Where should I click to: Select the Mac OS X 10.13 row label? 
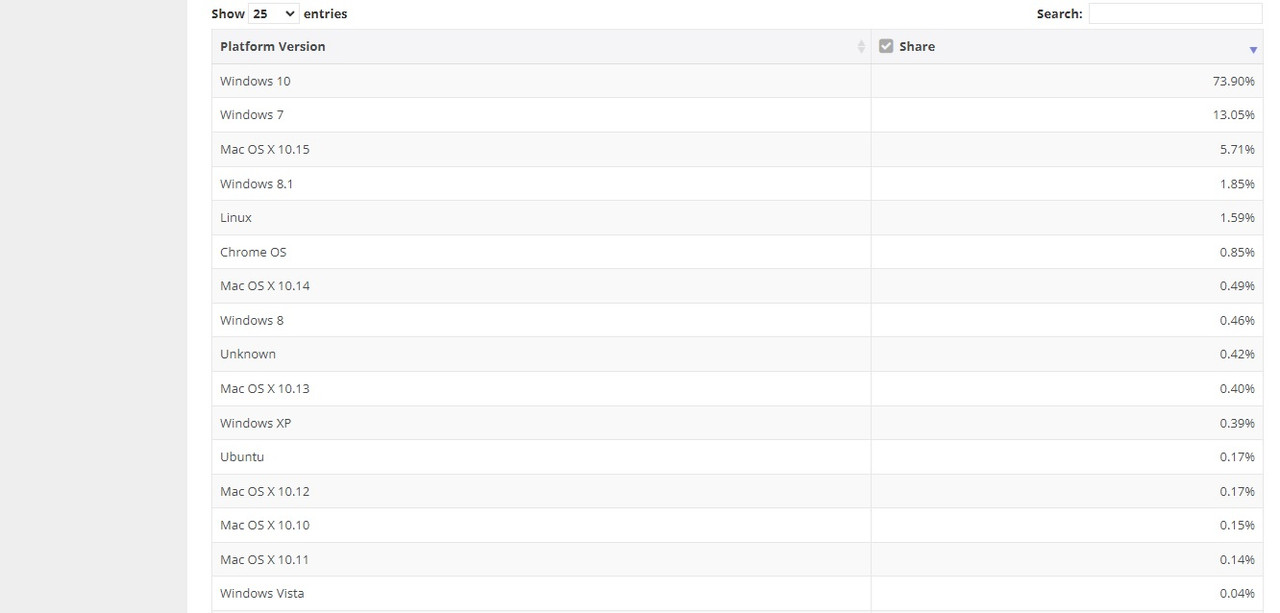pyautogui.click(x=265, y=389)
